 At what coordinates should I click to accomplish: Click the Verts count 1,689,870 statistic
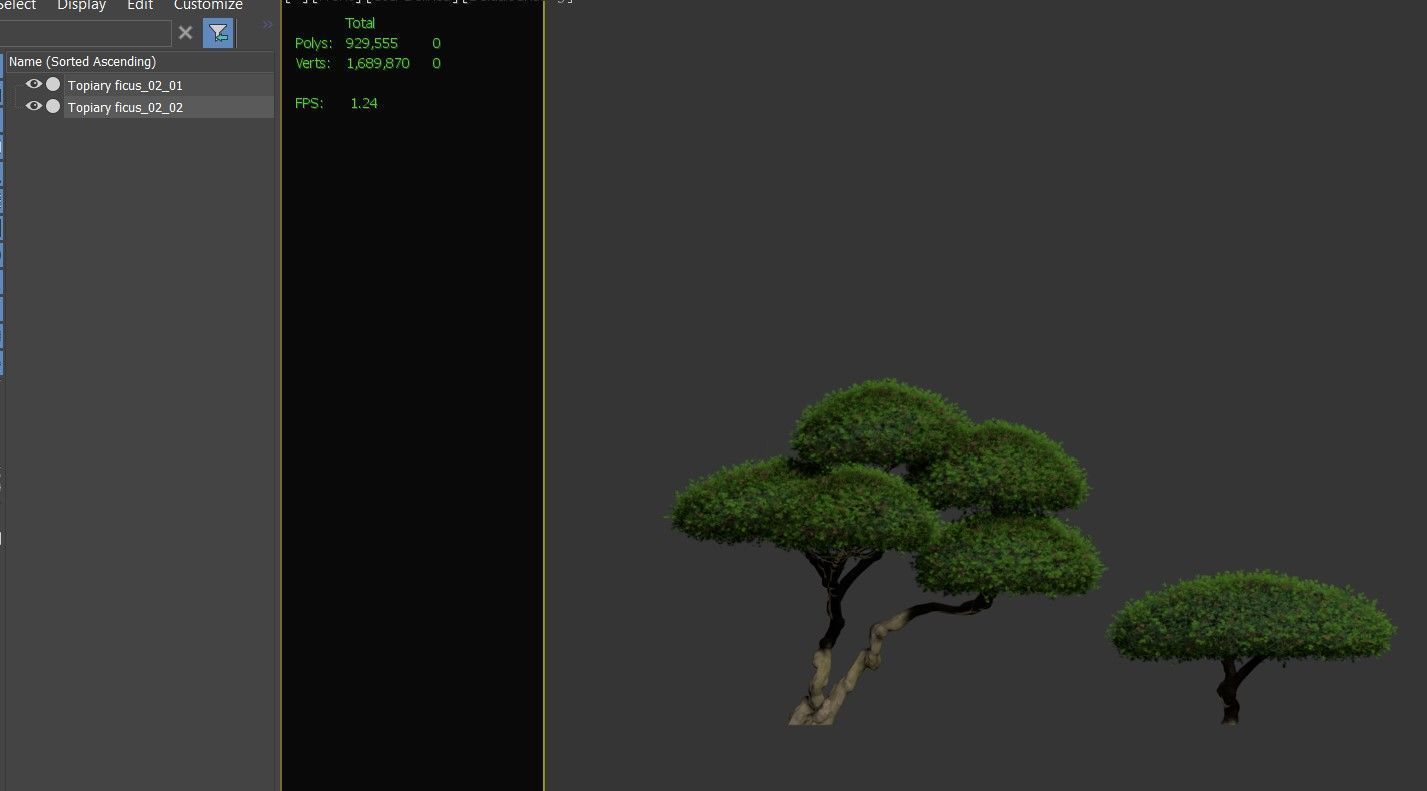pyautogui.click(x=378, y=63)
